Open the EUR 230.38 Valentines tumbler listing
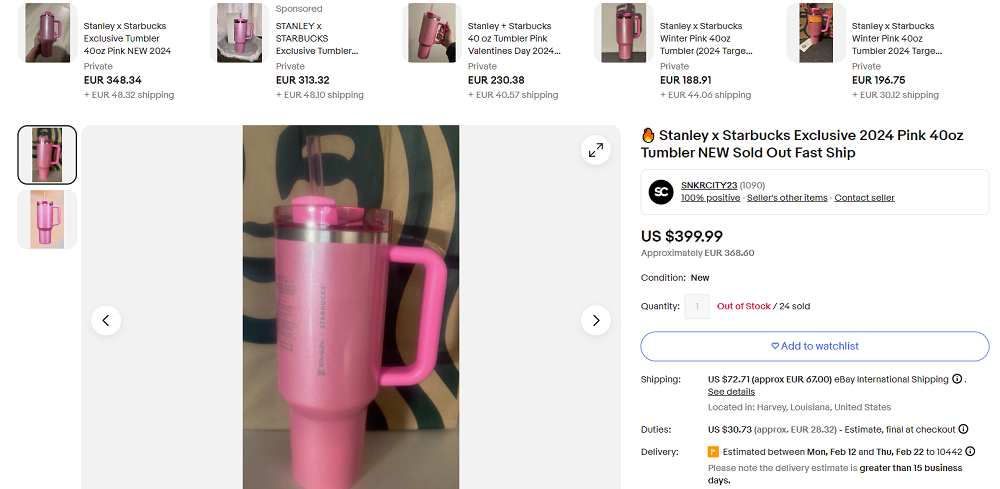Viewport: 1000px width, 489px height. pyautogui.click(x=509, y=38)
